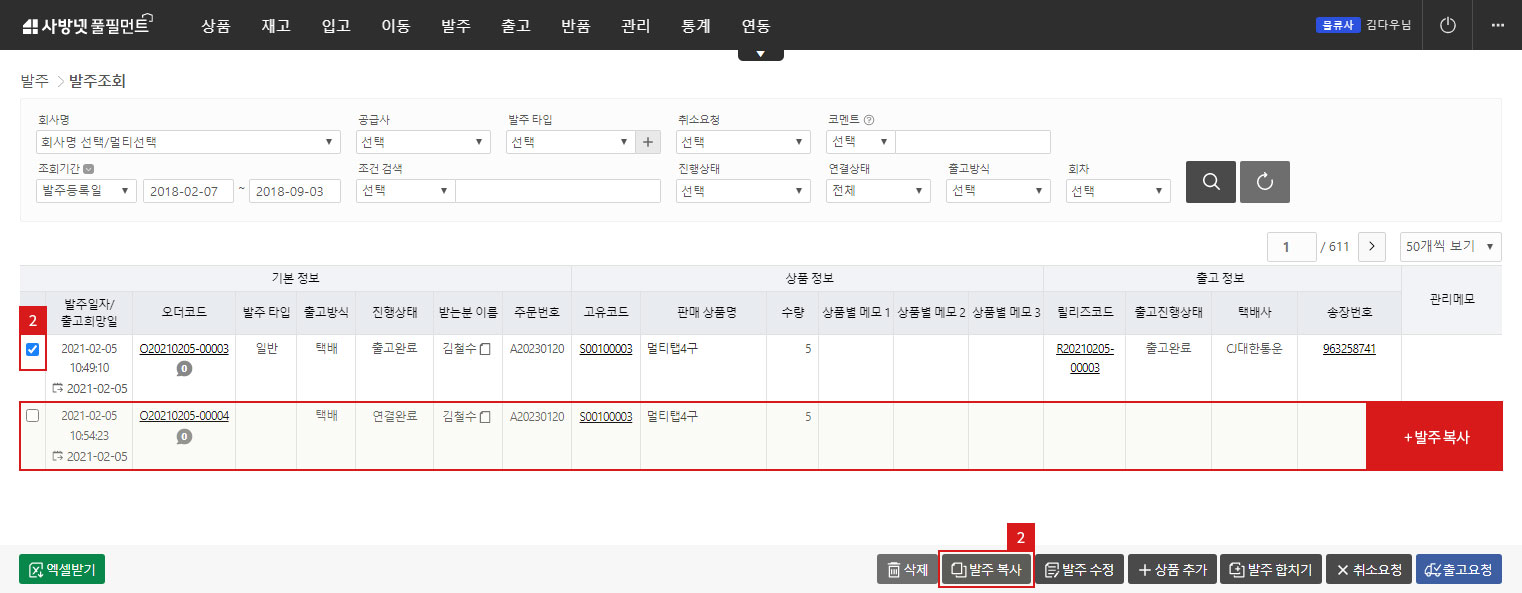
Task: Open order code link O20210205-00003
Action: [184, 350]
